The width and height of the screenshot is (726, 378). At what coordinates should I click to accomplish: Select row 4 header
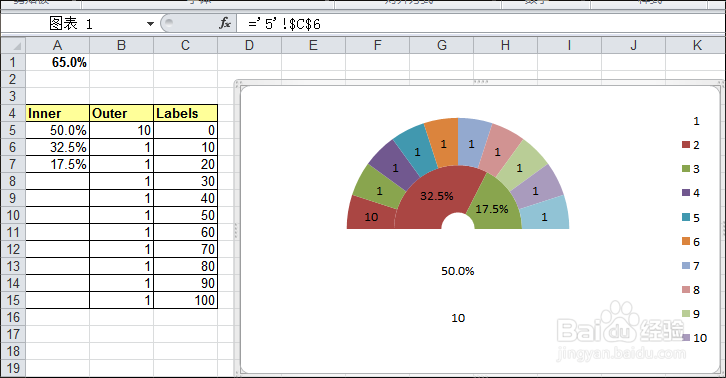coord(13,113)
